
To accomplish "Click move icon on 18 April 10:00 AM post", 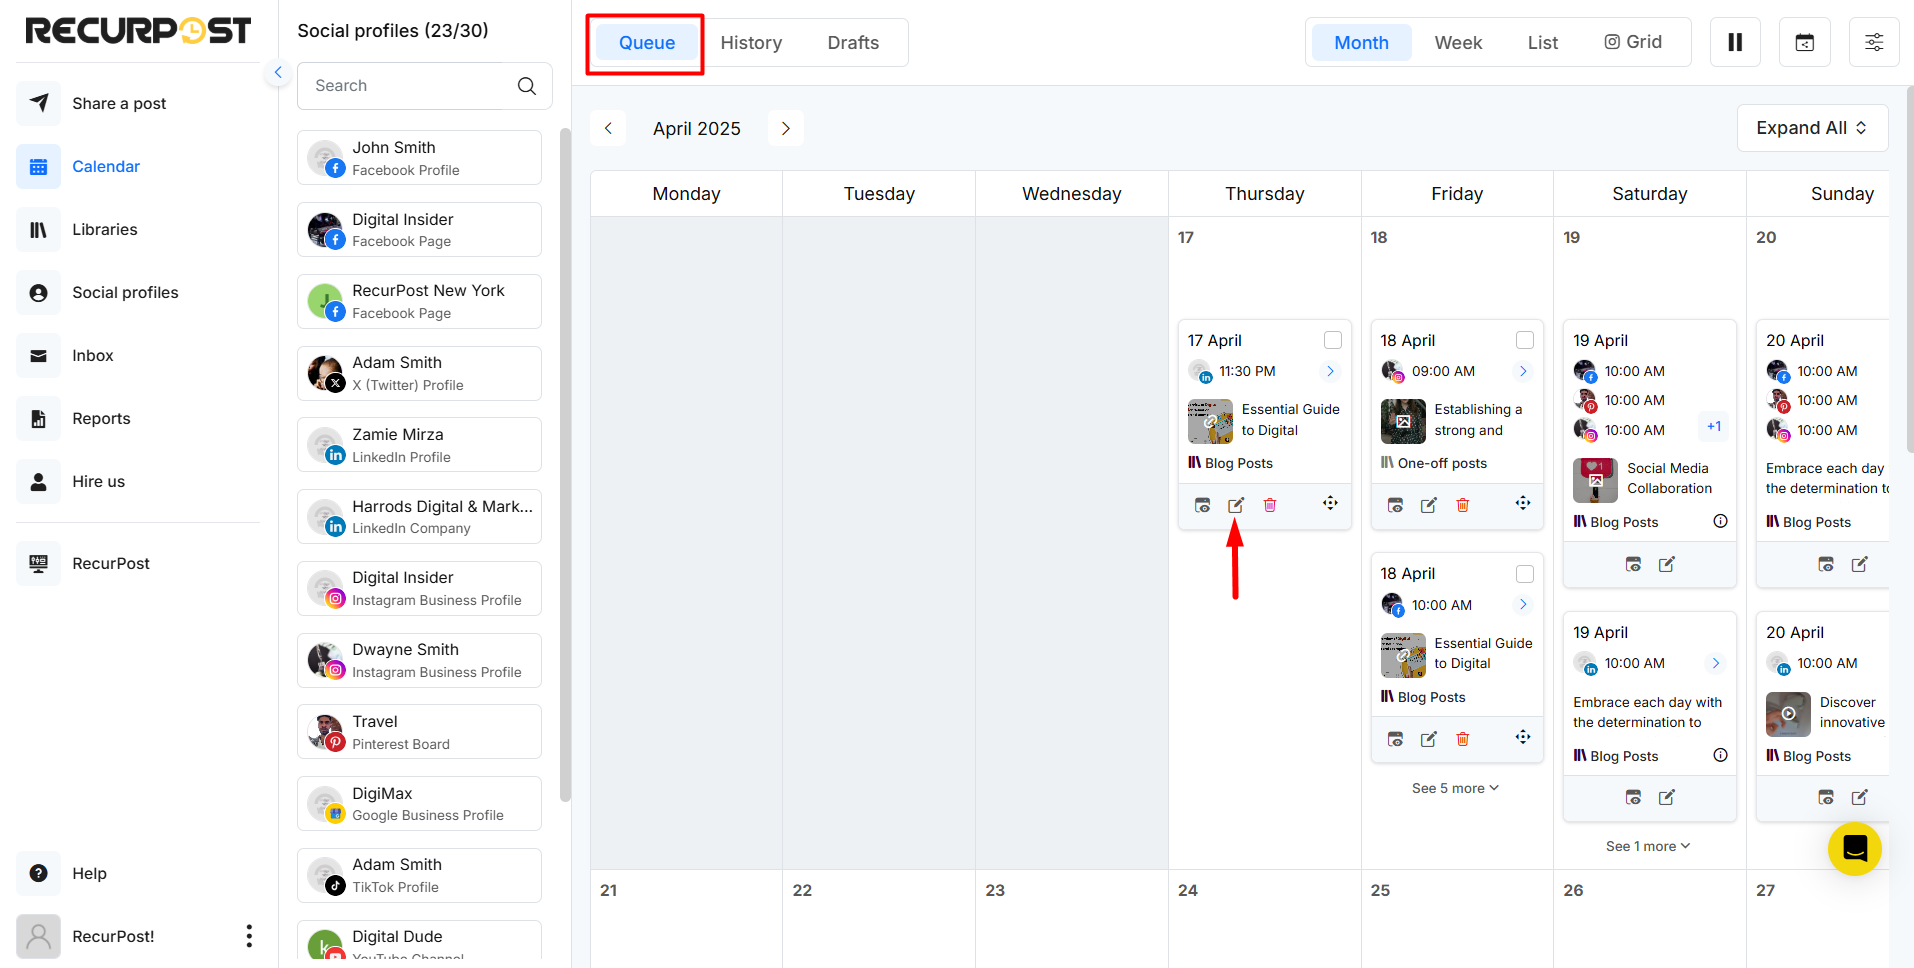I will point(1523,737).
